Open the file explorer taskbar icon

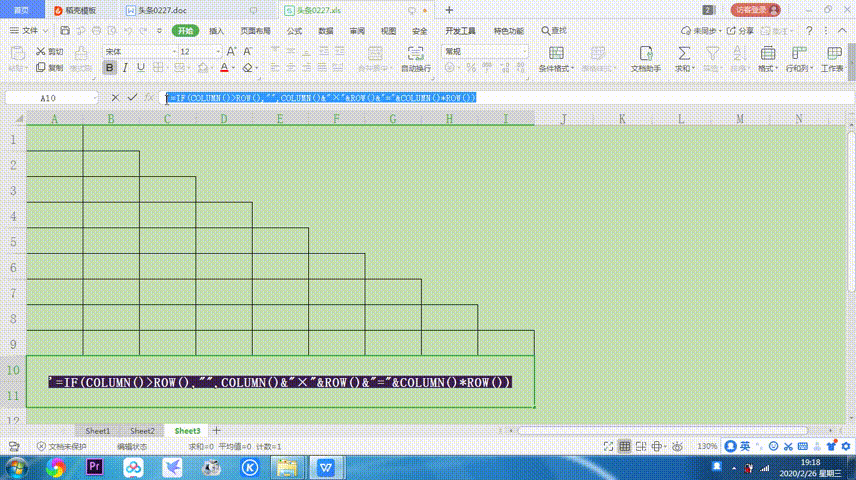(287, 468)
